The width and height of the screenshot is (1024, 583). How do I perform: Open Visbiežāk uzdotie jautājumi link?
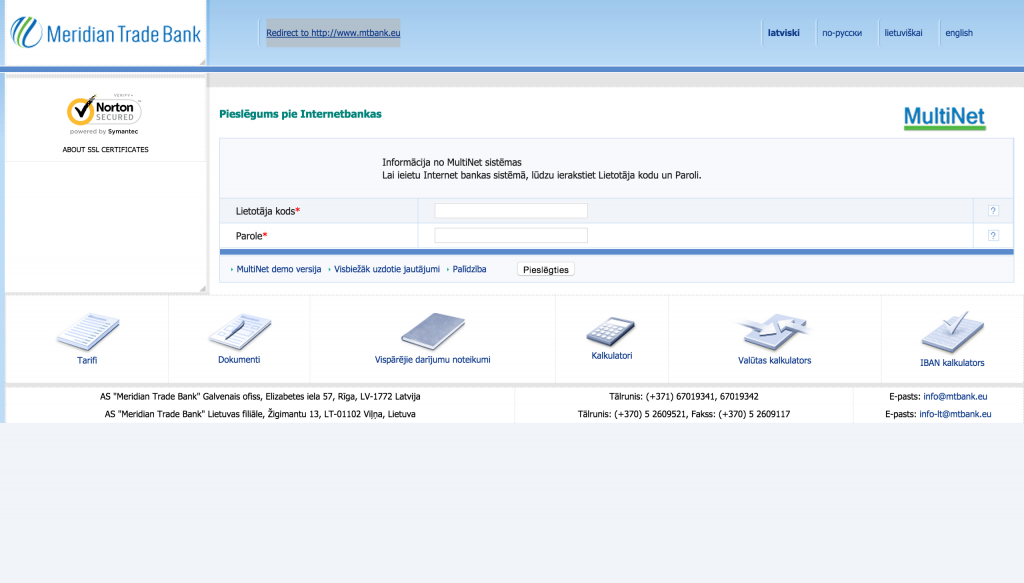pyautogui.click(x=387, y=269)
